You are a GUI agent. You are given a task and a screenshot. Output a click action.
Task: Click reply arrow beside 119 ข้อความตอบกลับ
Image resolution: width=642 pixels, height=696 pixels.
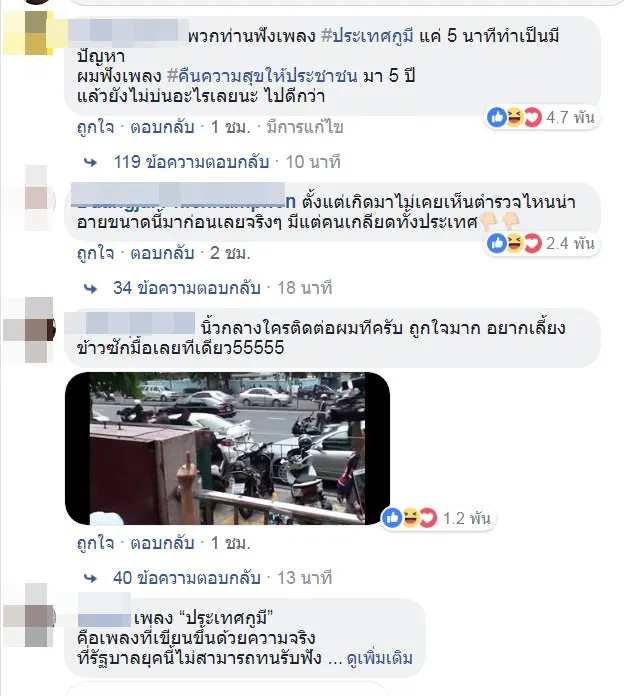coord(91,162)
